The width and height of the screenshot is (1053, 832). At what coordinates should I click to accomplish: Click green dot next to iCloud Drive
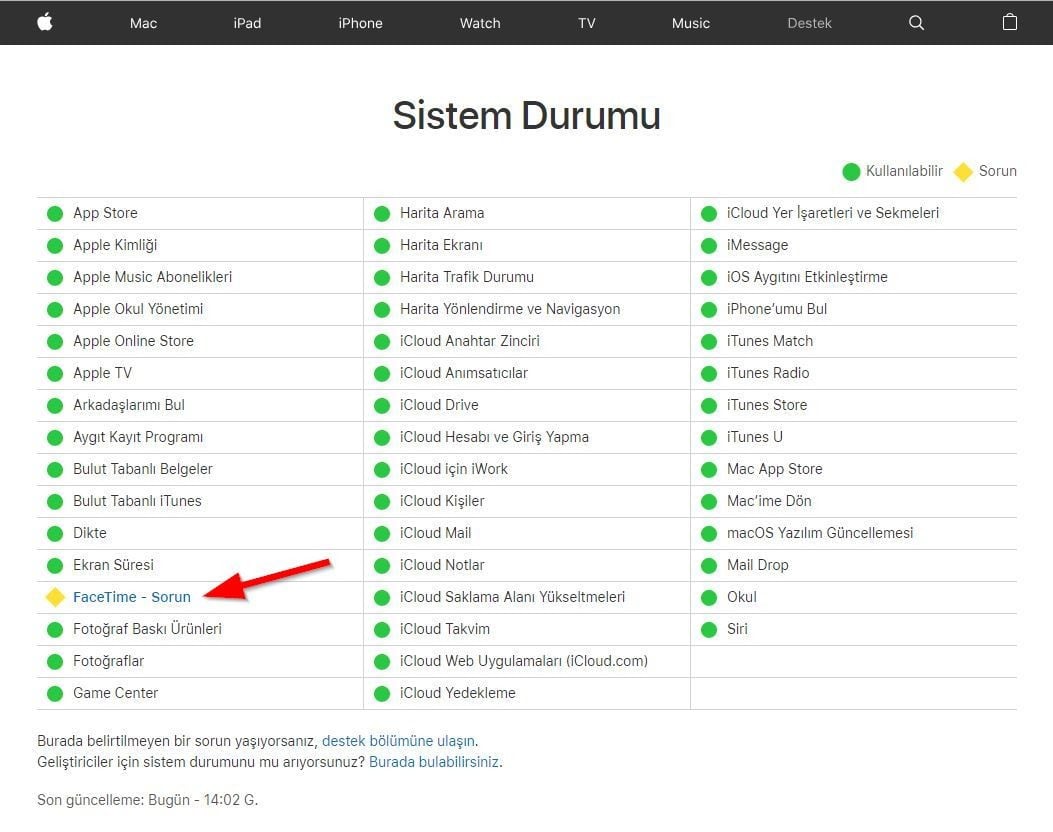coord(382,405)
